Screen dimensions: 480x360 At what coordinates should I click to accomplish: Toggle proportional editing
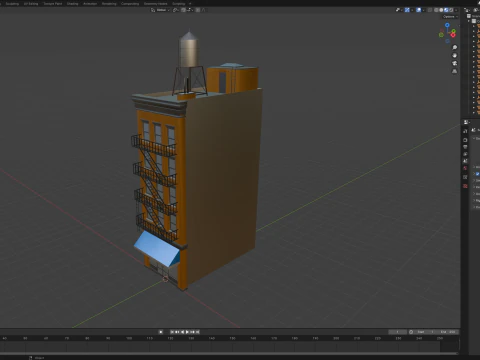point(198,10)
